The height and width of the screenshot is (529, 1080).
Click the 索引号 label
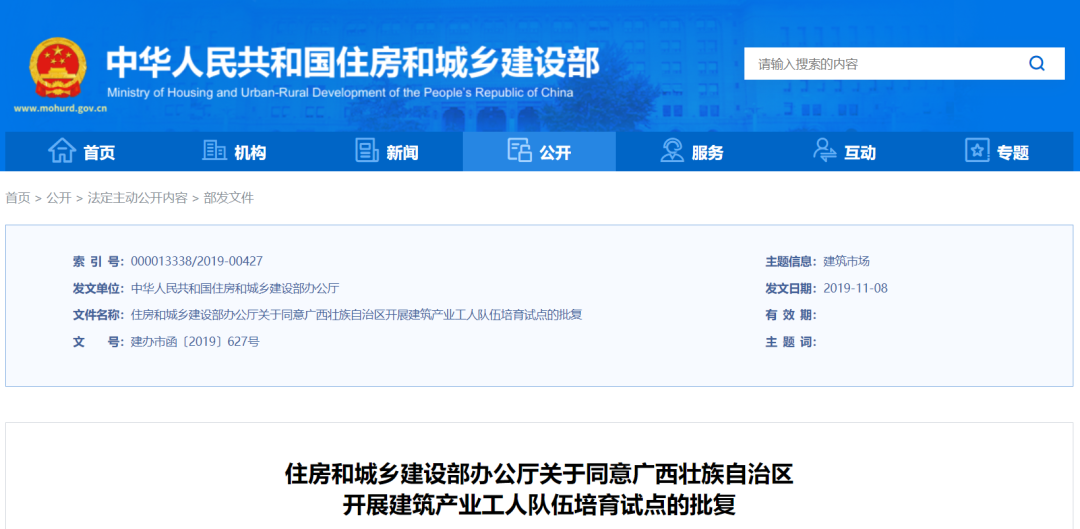click(98, 262)
